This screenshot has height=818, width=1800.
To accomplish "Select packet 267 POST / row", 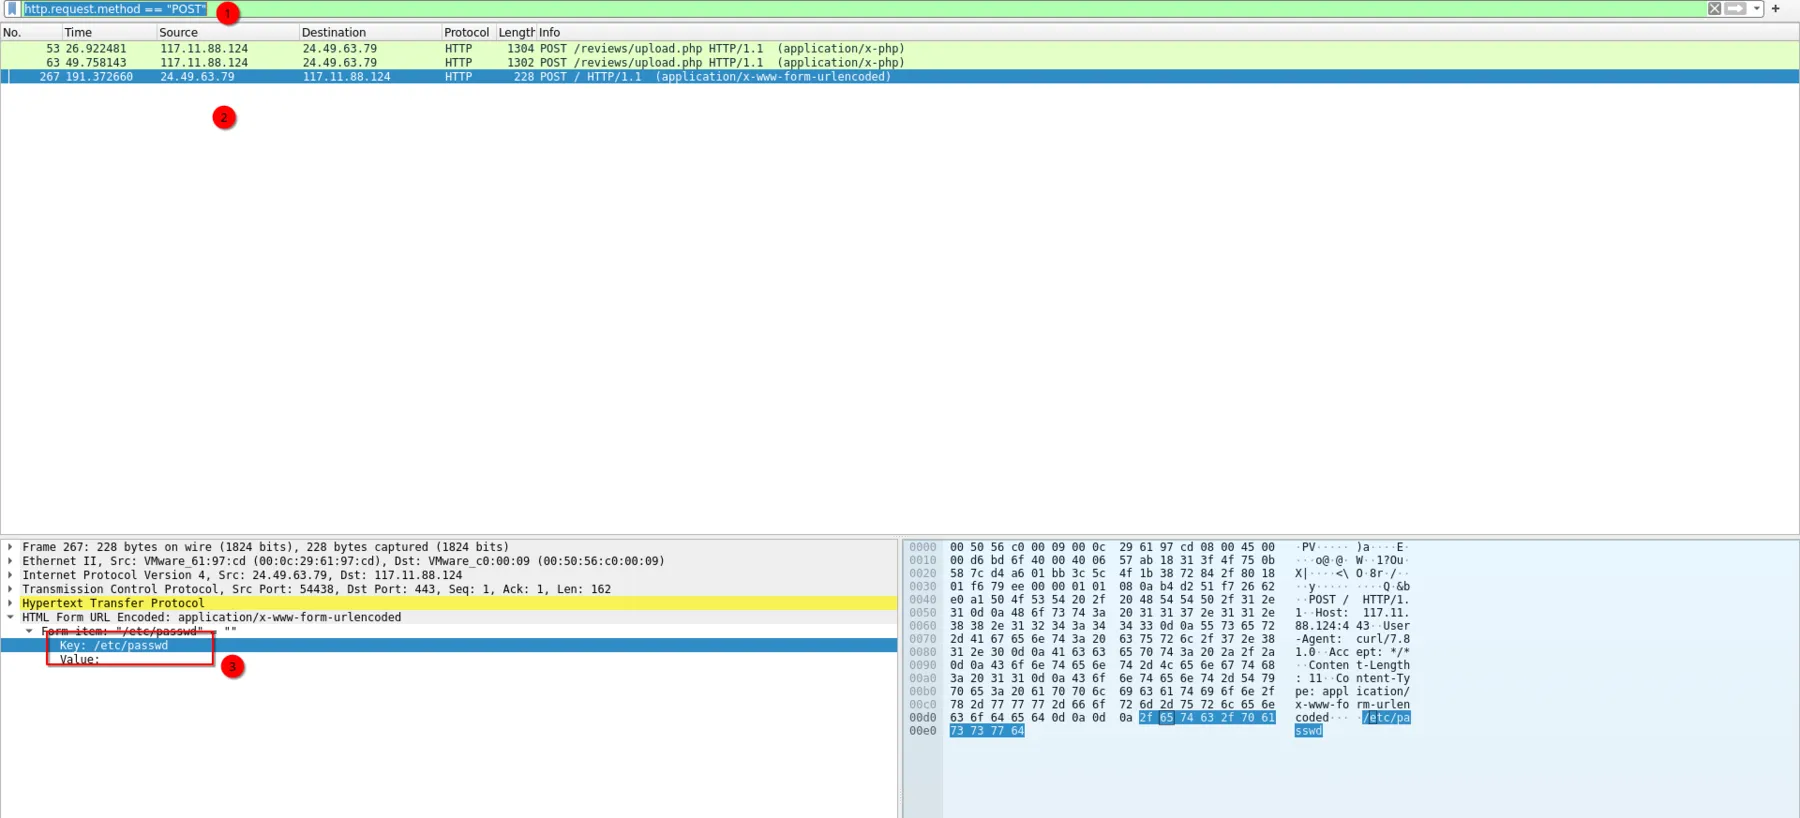I will [x=900, y=76].
